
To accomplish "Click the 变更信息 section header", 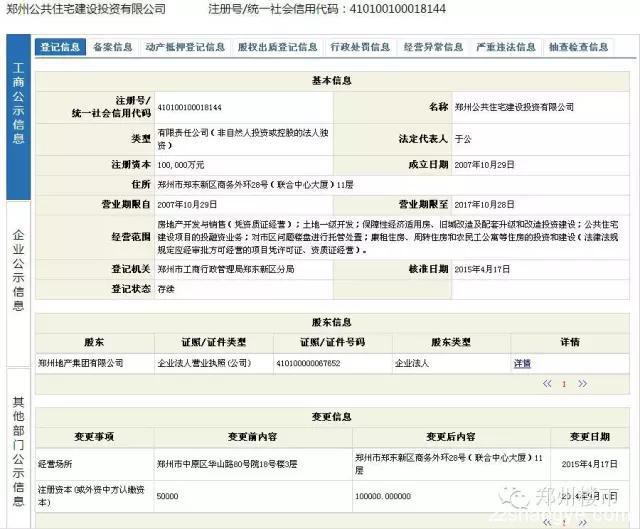I will (332, 417).
